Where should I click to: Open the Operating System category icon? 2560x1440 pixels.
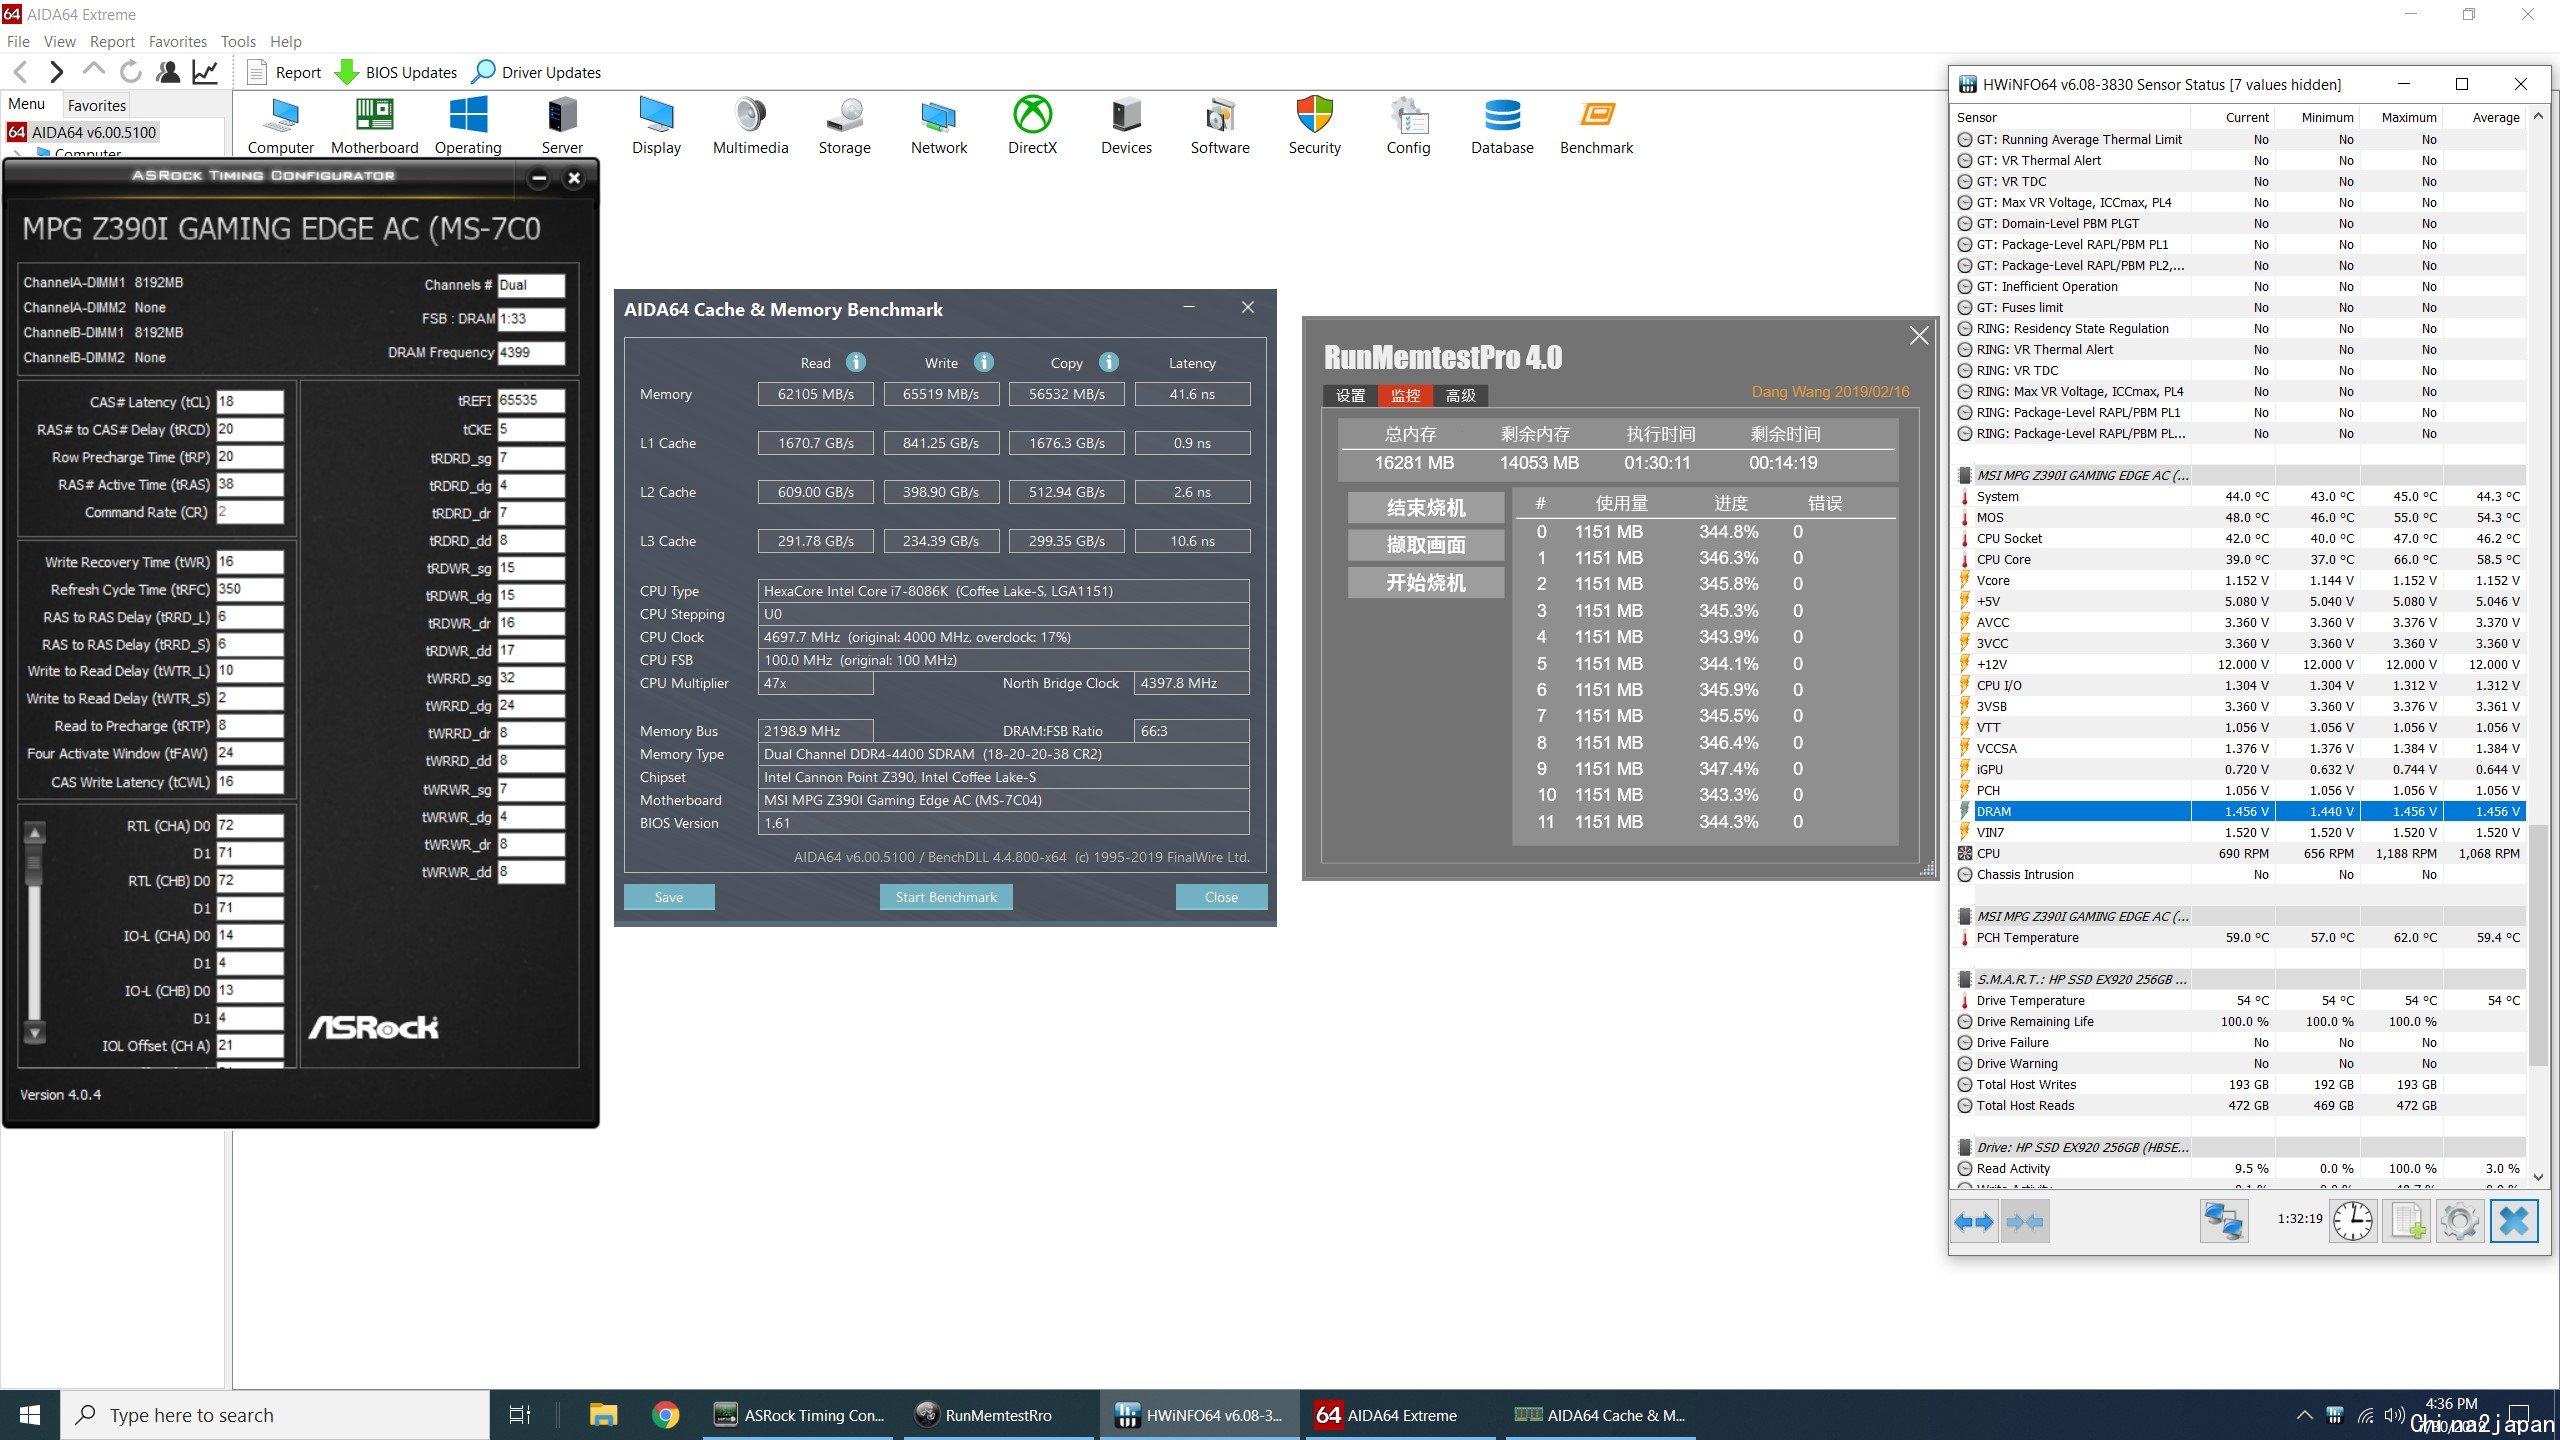(468, 125)
